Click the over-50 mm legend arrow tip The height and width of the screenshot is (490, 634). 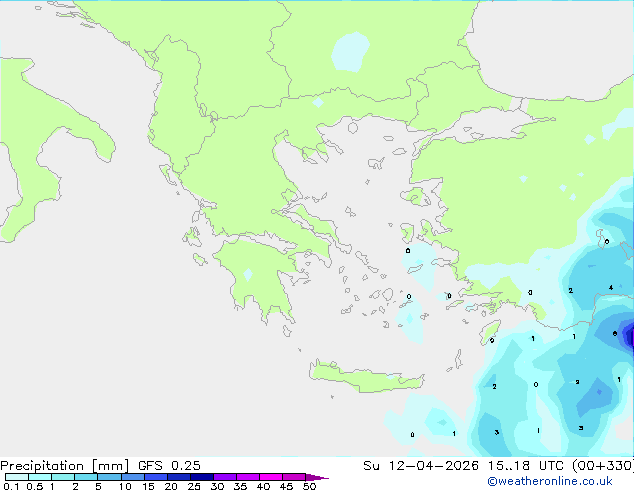317,477
